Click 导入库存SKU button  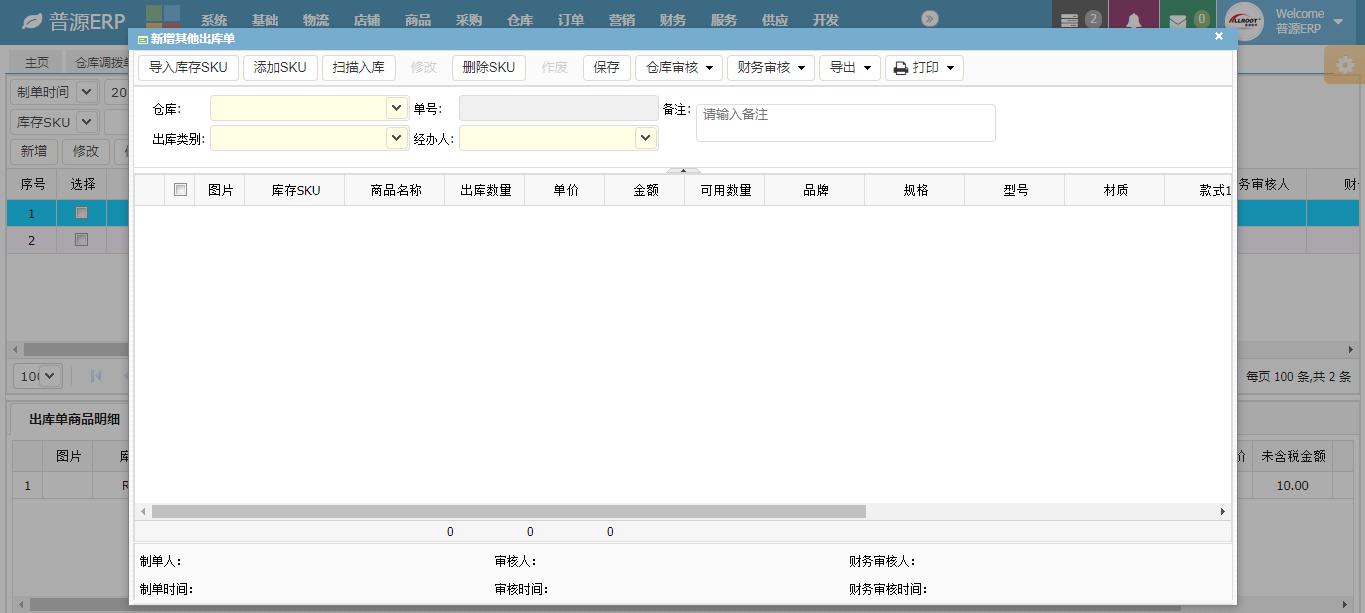[188, 67]
